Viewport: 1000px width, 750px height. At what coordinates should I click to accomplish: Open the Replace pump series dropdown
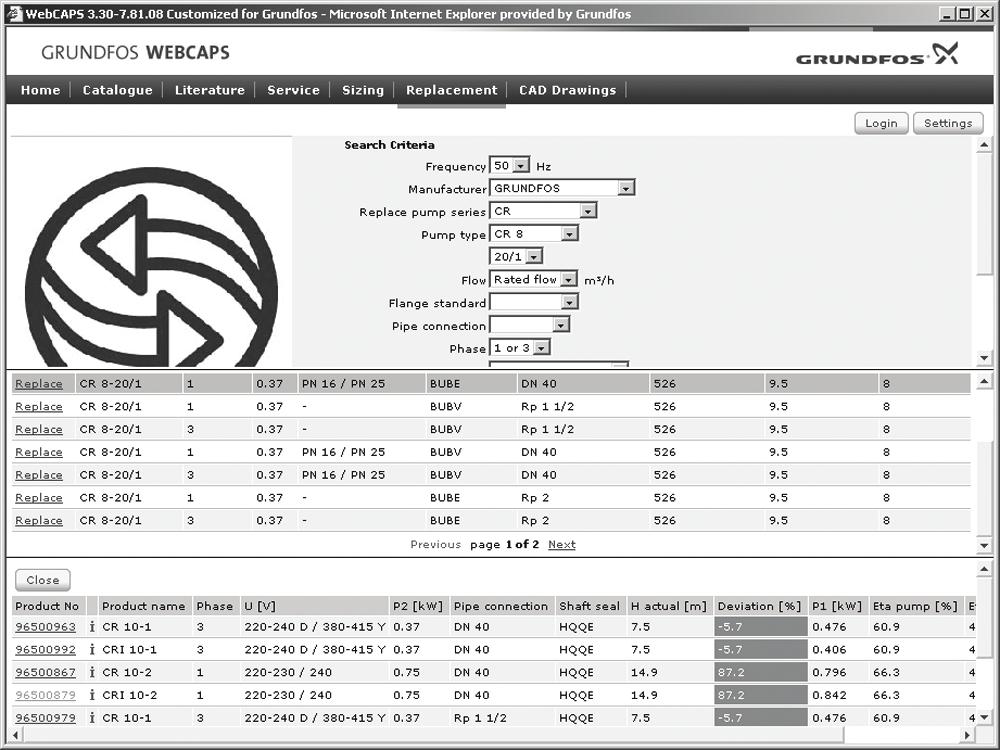(588, 211)
